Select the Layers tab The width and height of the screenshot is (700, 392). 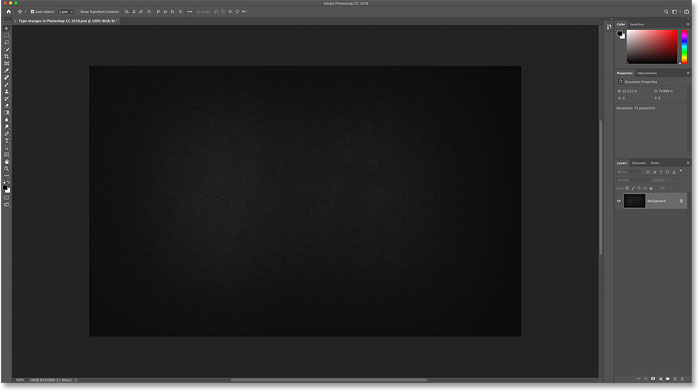click(x=622, y=163)
